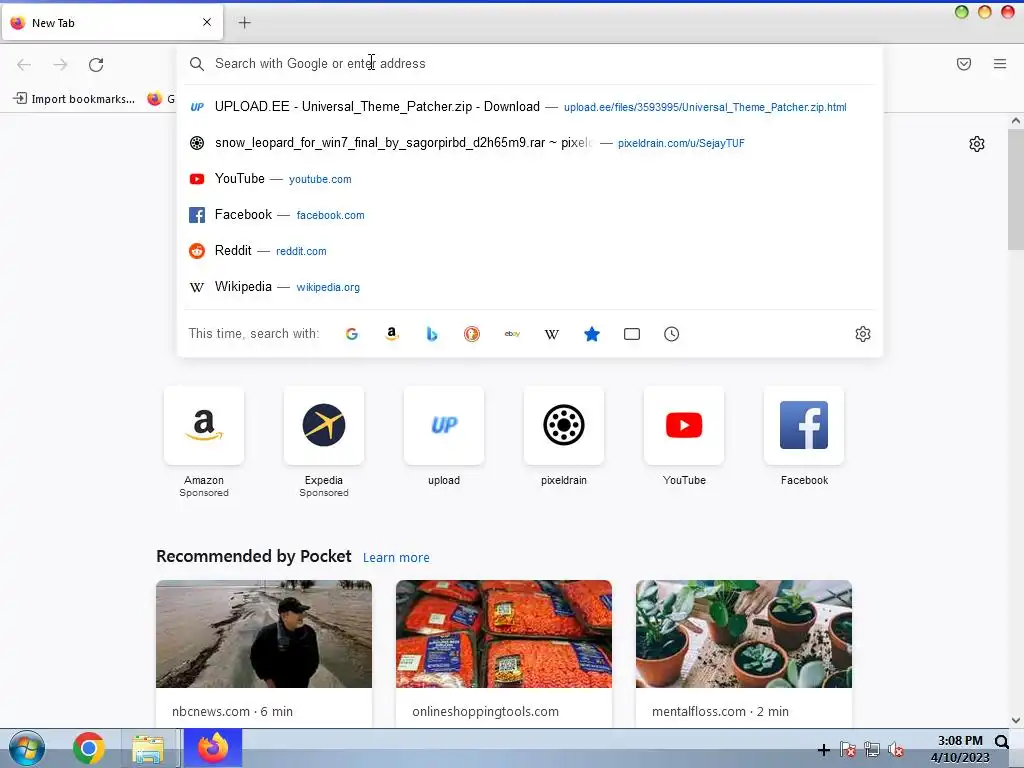This screenshot has height=768, width=1024.
Task: Search in Bookmarks star icon
Action: [x=592, y=334]
